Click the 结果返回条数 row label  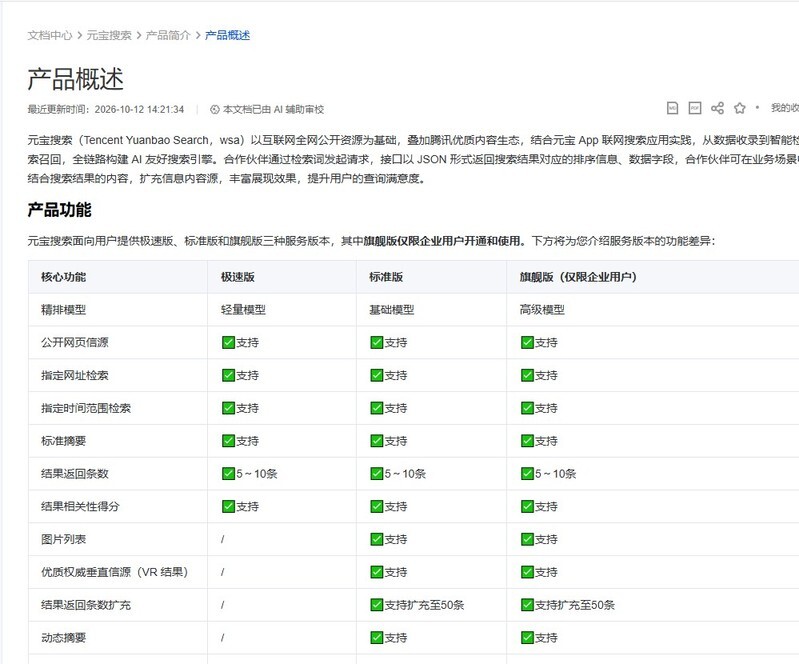tap(74, 473)
